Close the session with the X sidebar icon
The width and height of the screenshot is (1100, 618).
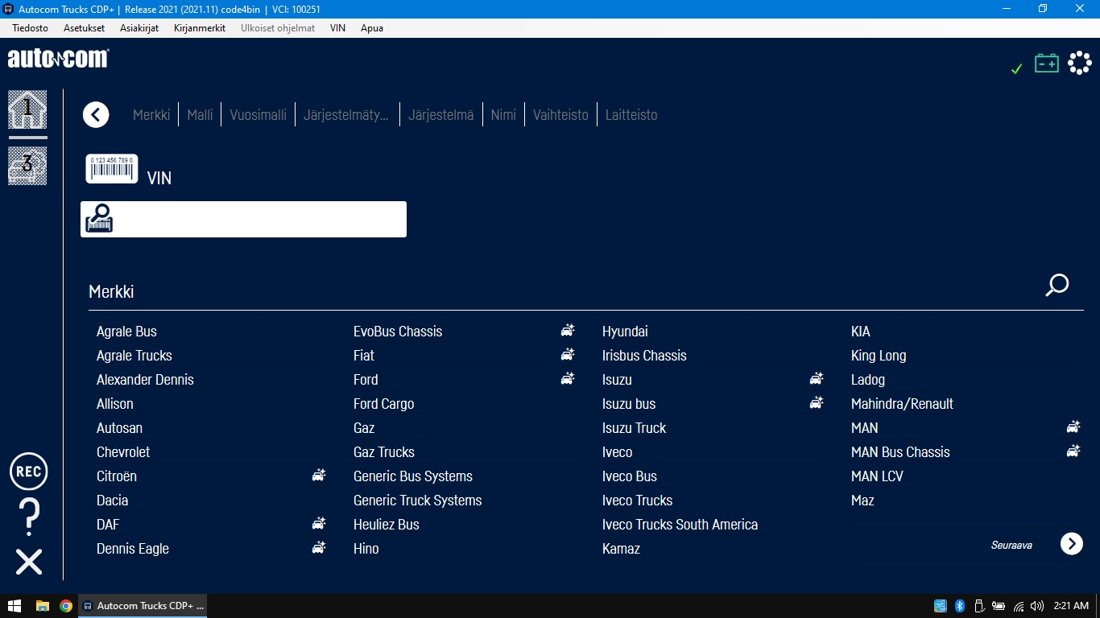pyautogui.click(x=29, y=562)
